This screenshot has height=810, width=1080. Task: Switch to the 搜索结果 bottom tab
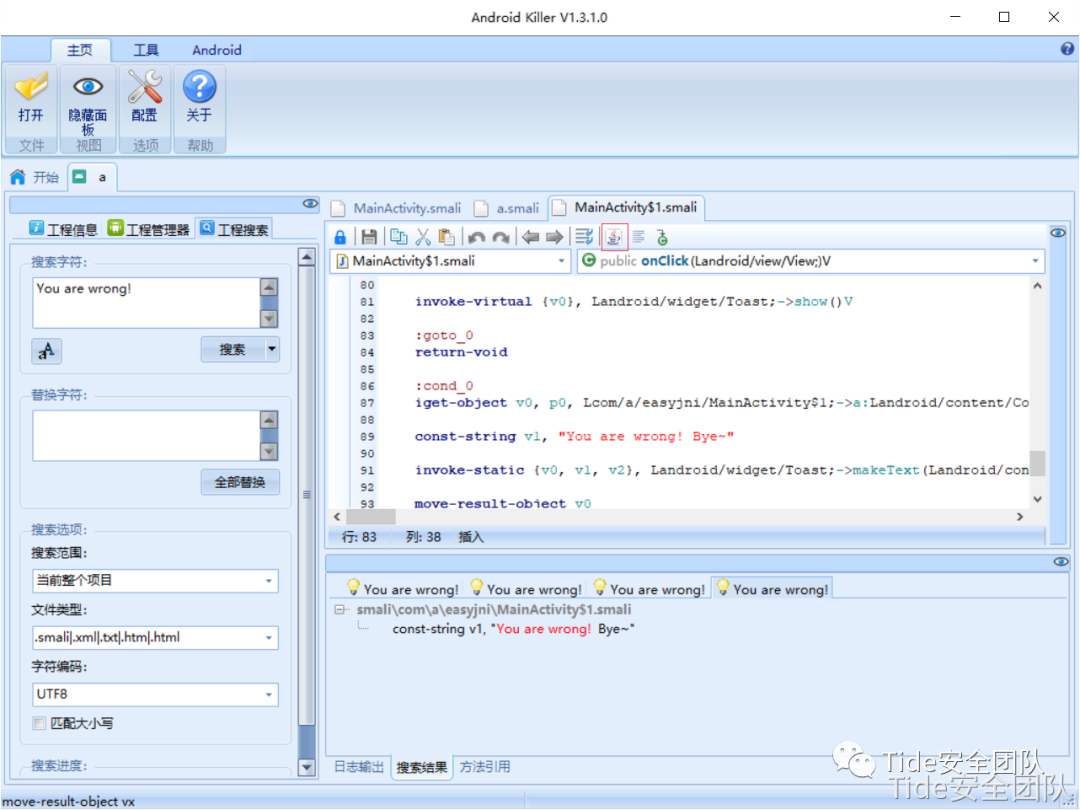point(422,767)
